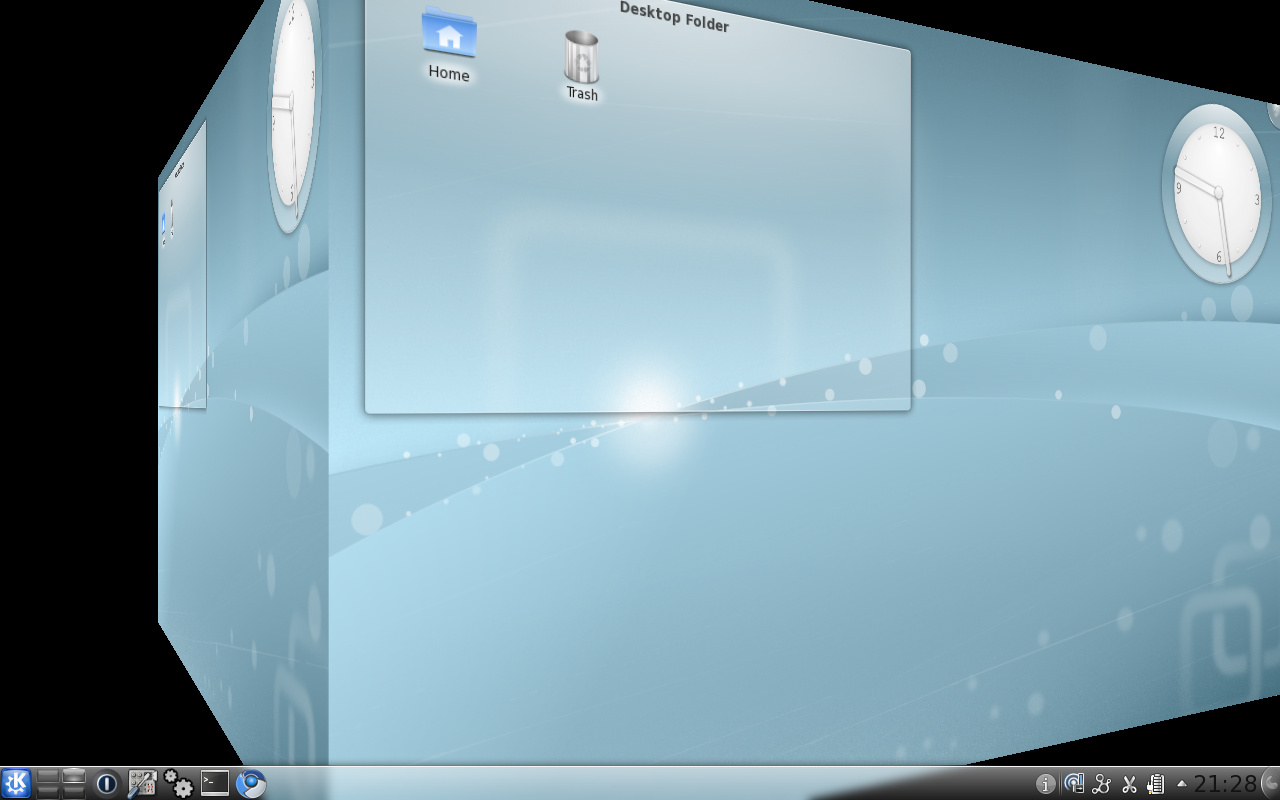Click the round activity switcher icon
The width and height of the screenshot is (1280, 800).
pos(106,783)
